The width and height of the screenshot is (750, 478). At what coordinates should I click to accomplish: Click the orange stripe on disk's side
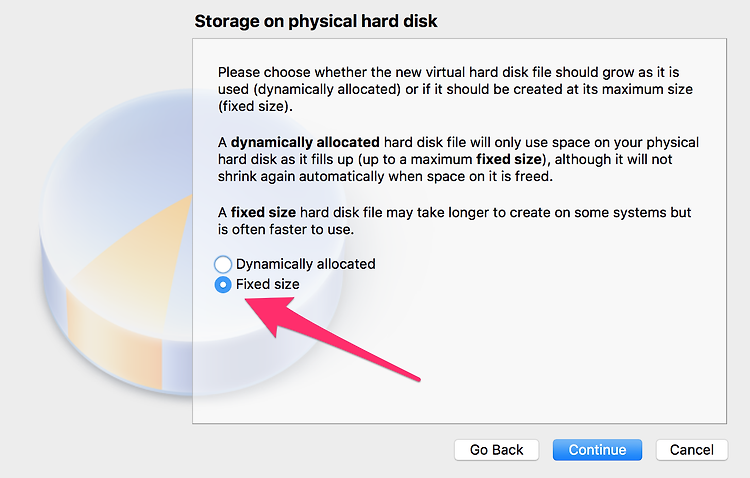tap(115, 340)
